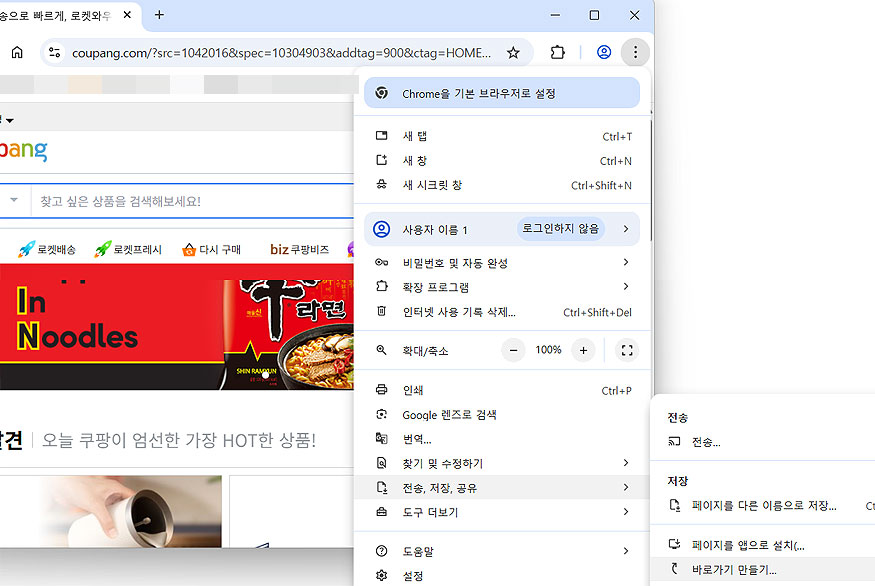Select 페이지를 다른 이름으로 저장 item
This screenshot has width=875, height=586.
point(763,506)
